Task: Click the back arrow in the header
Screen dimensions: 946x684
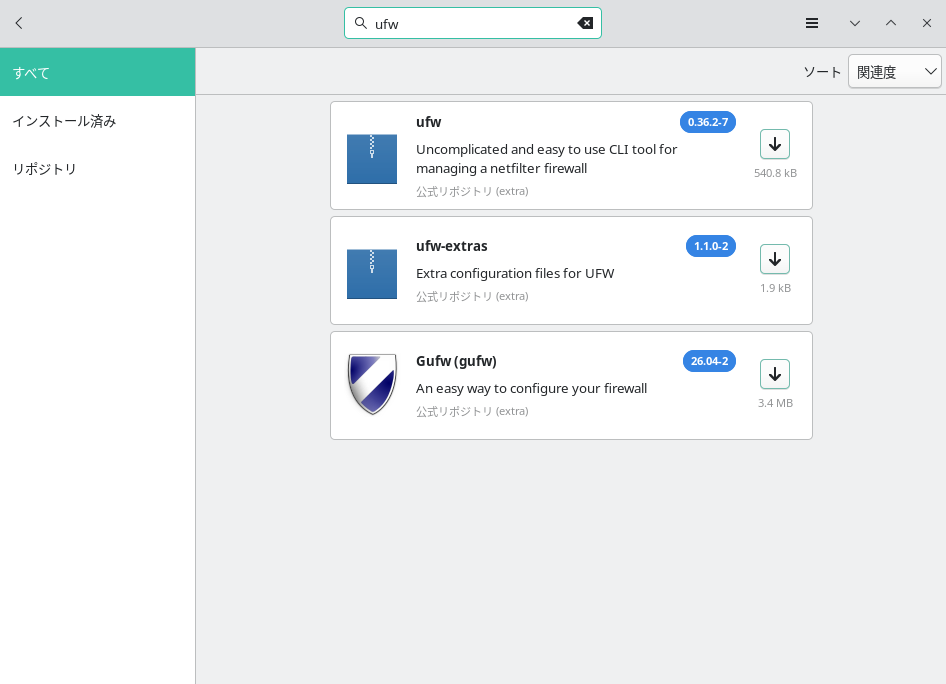Action: (19, 23)
